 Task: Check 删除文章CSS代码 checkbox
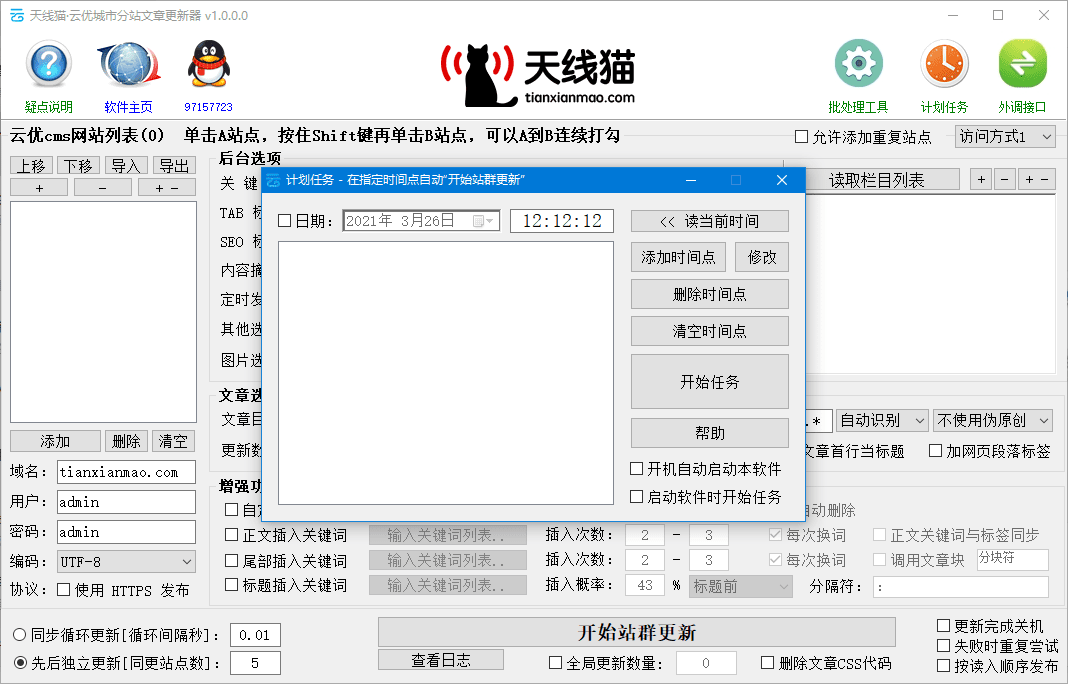pos(768,663)
